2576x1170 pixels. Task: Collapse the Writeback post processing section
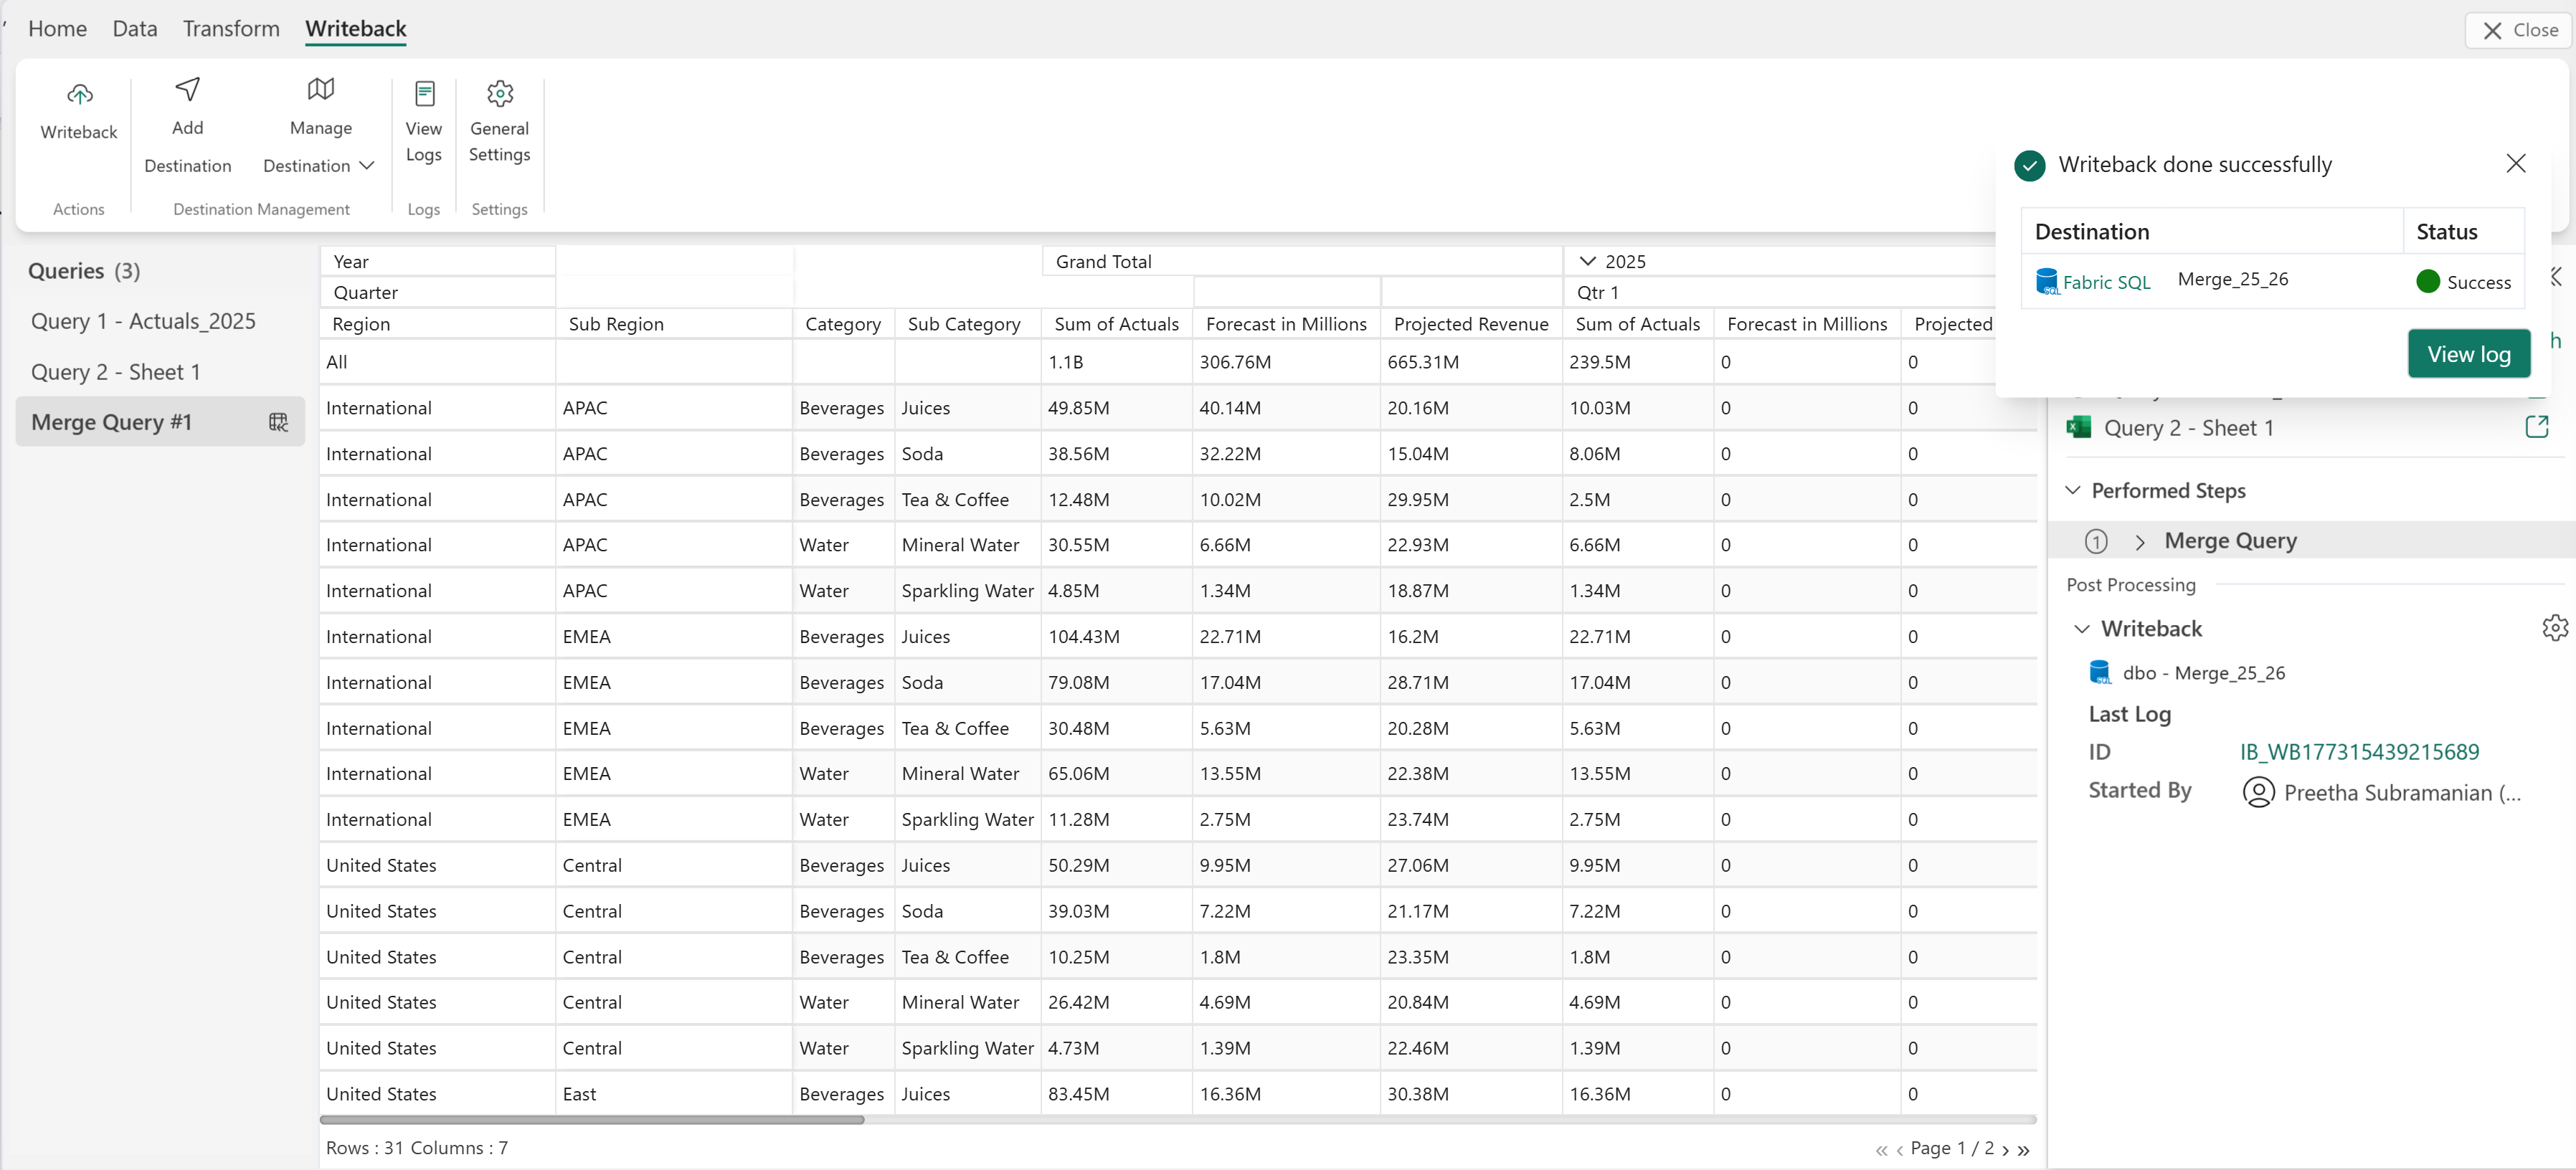2082,629
